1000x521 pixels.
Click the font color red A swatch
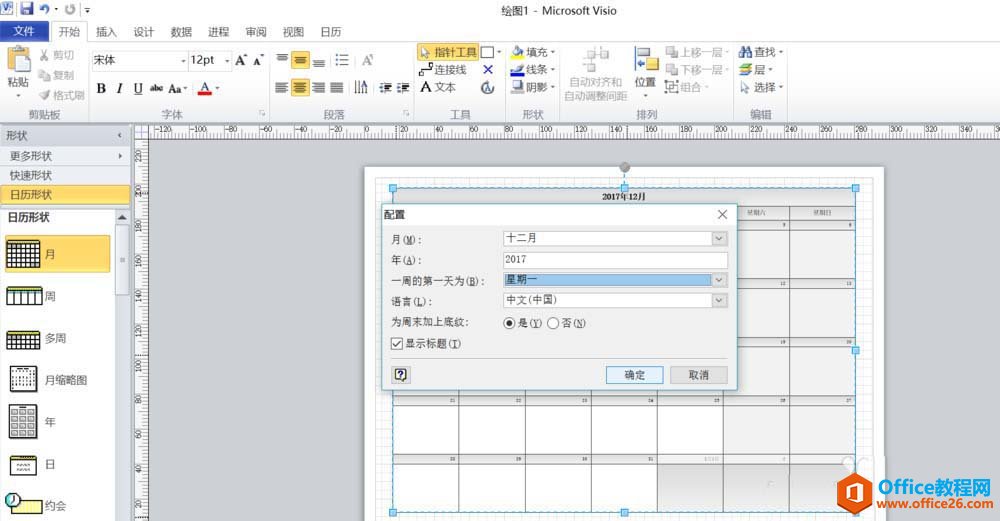pyautogui.click(x=204, y=88)
